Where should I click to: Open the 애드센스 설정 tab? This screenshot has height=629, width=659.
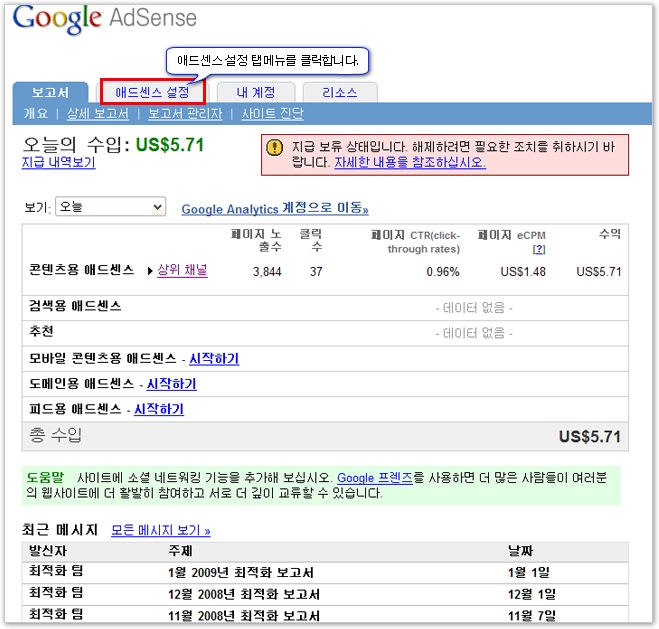pyautogui.click(x=153, y=92)
